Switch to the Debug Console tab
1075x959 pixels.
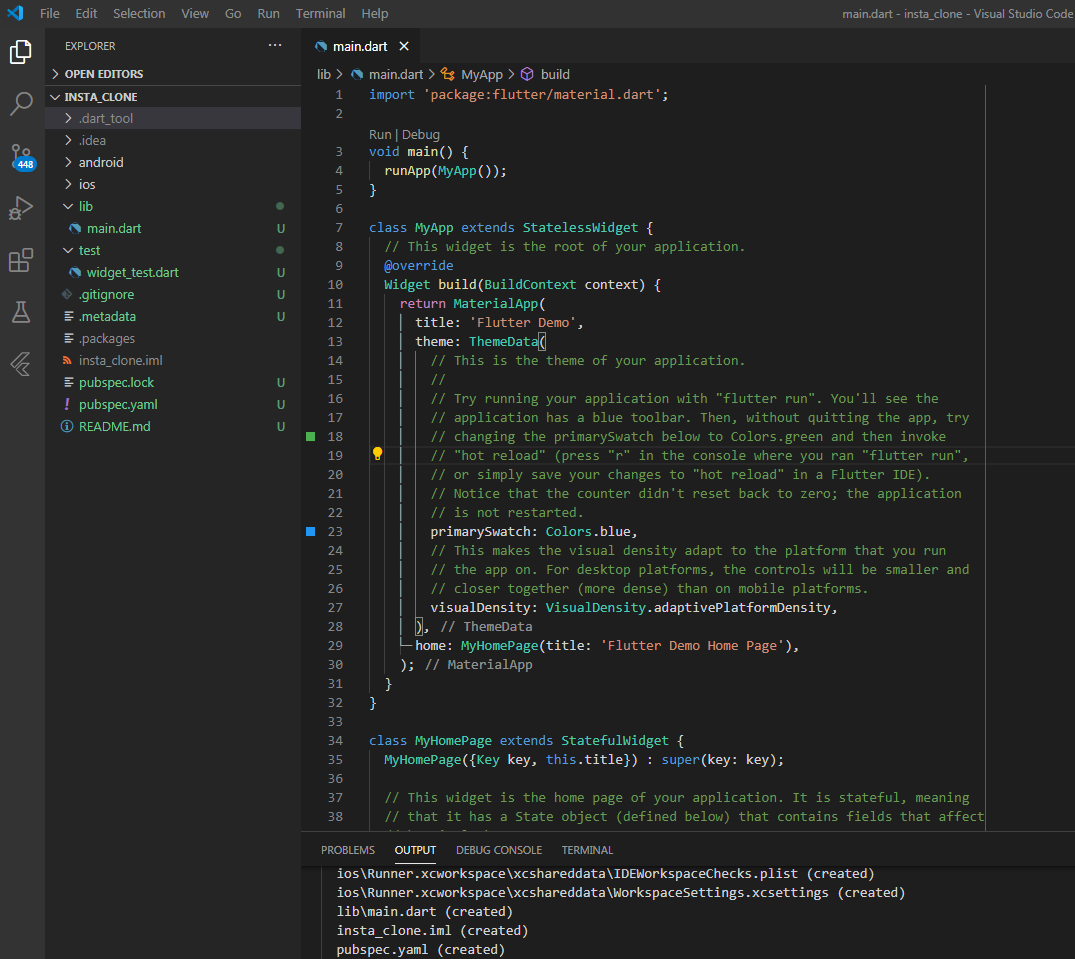click(499, 850)
